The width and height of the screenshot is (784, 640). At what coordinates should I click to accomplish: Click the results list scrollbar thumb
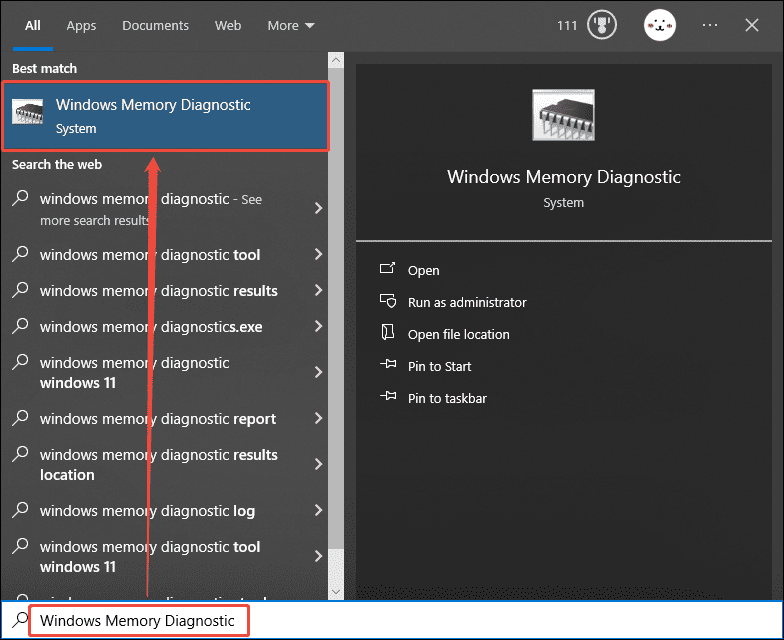click(x=336, y=309)
